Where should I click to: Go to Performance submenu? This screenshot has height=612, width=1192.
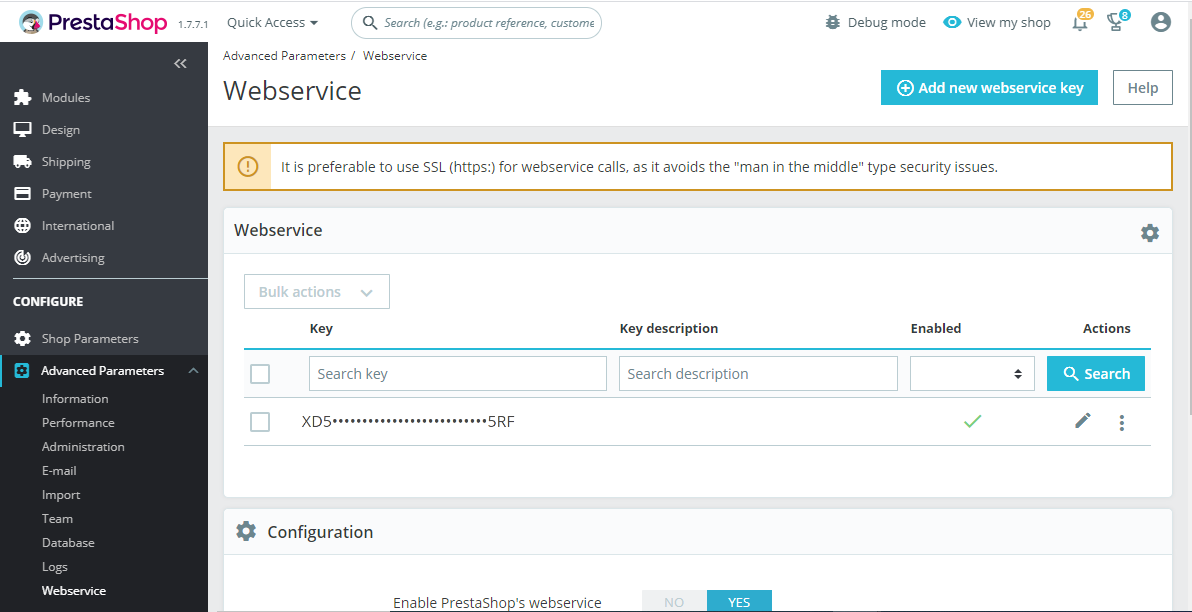pos(78,423)
